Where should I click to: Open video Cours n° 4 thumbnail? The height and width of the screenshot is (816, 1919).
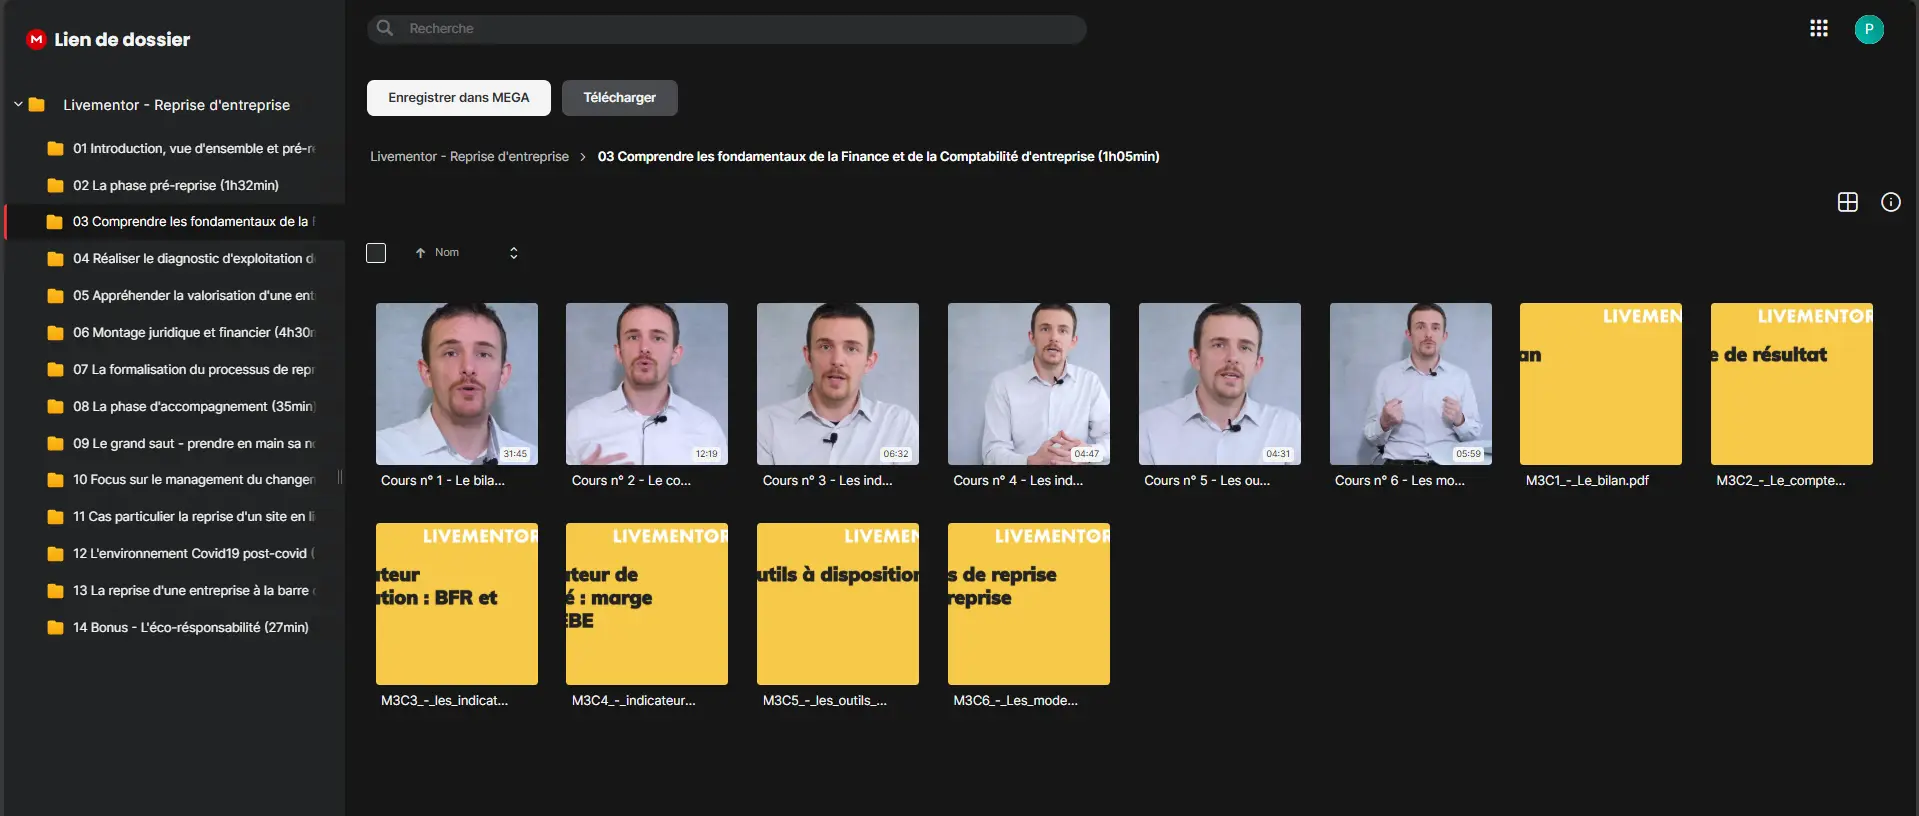[1029, 384]
